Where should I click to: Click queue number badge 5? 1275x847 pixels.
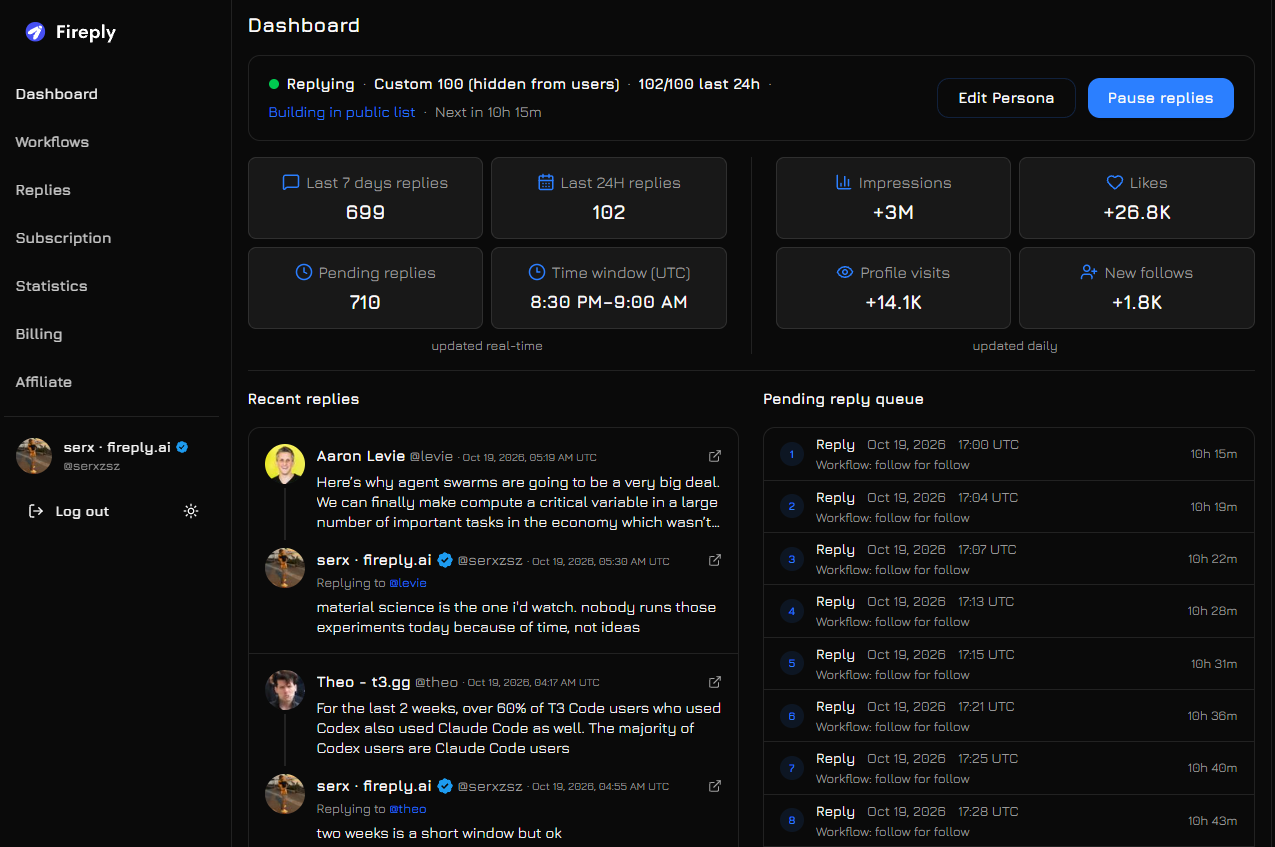[x=792, y=663]
